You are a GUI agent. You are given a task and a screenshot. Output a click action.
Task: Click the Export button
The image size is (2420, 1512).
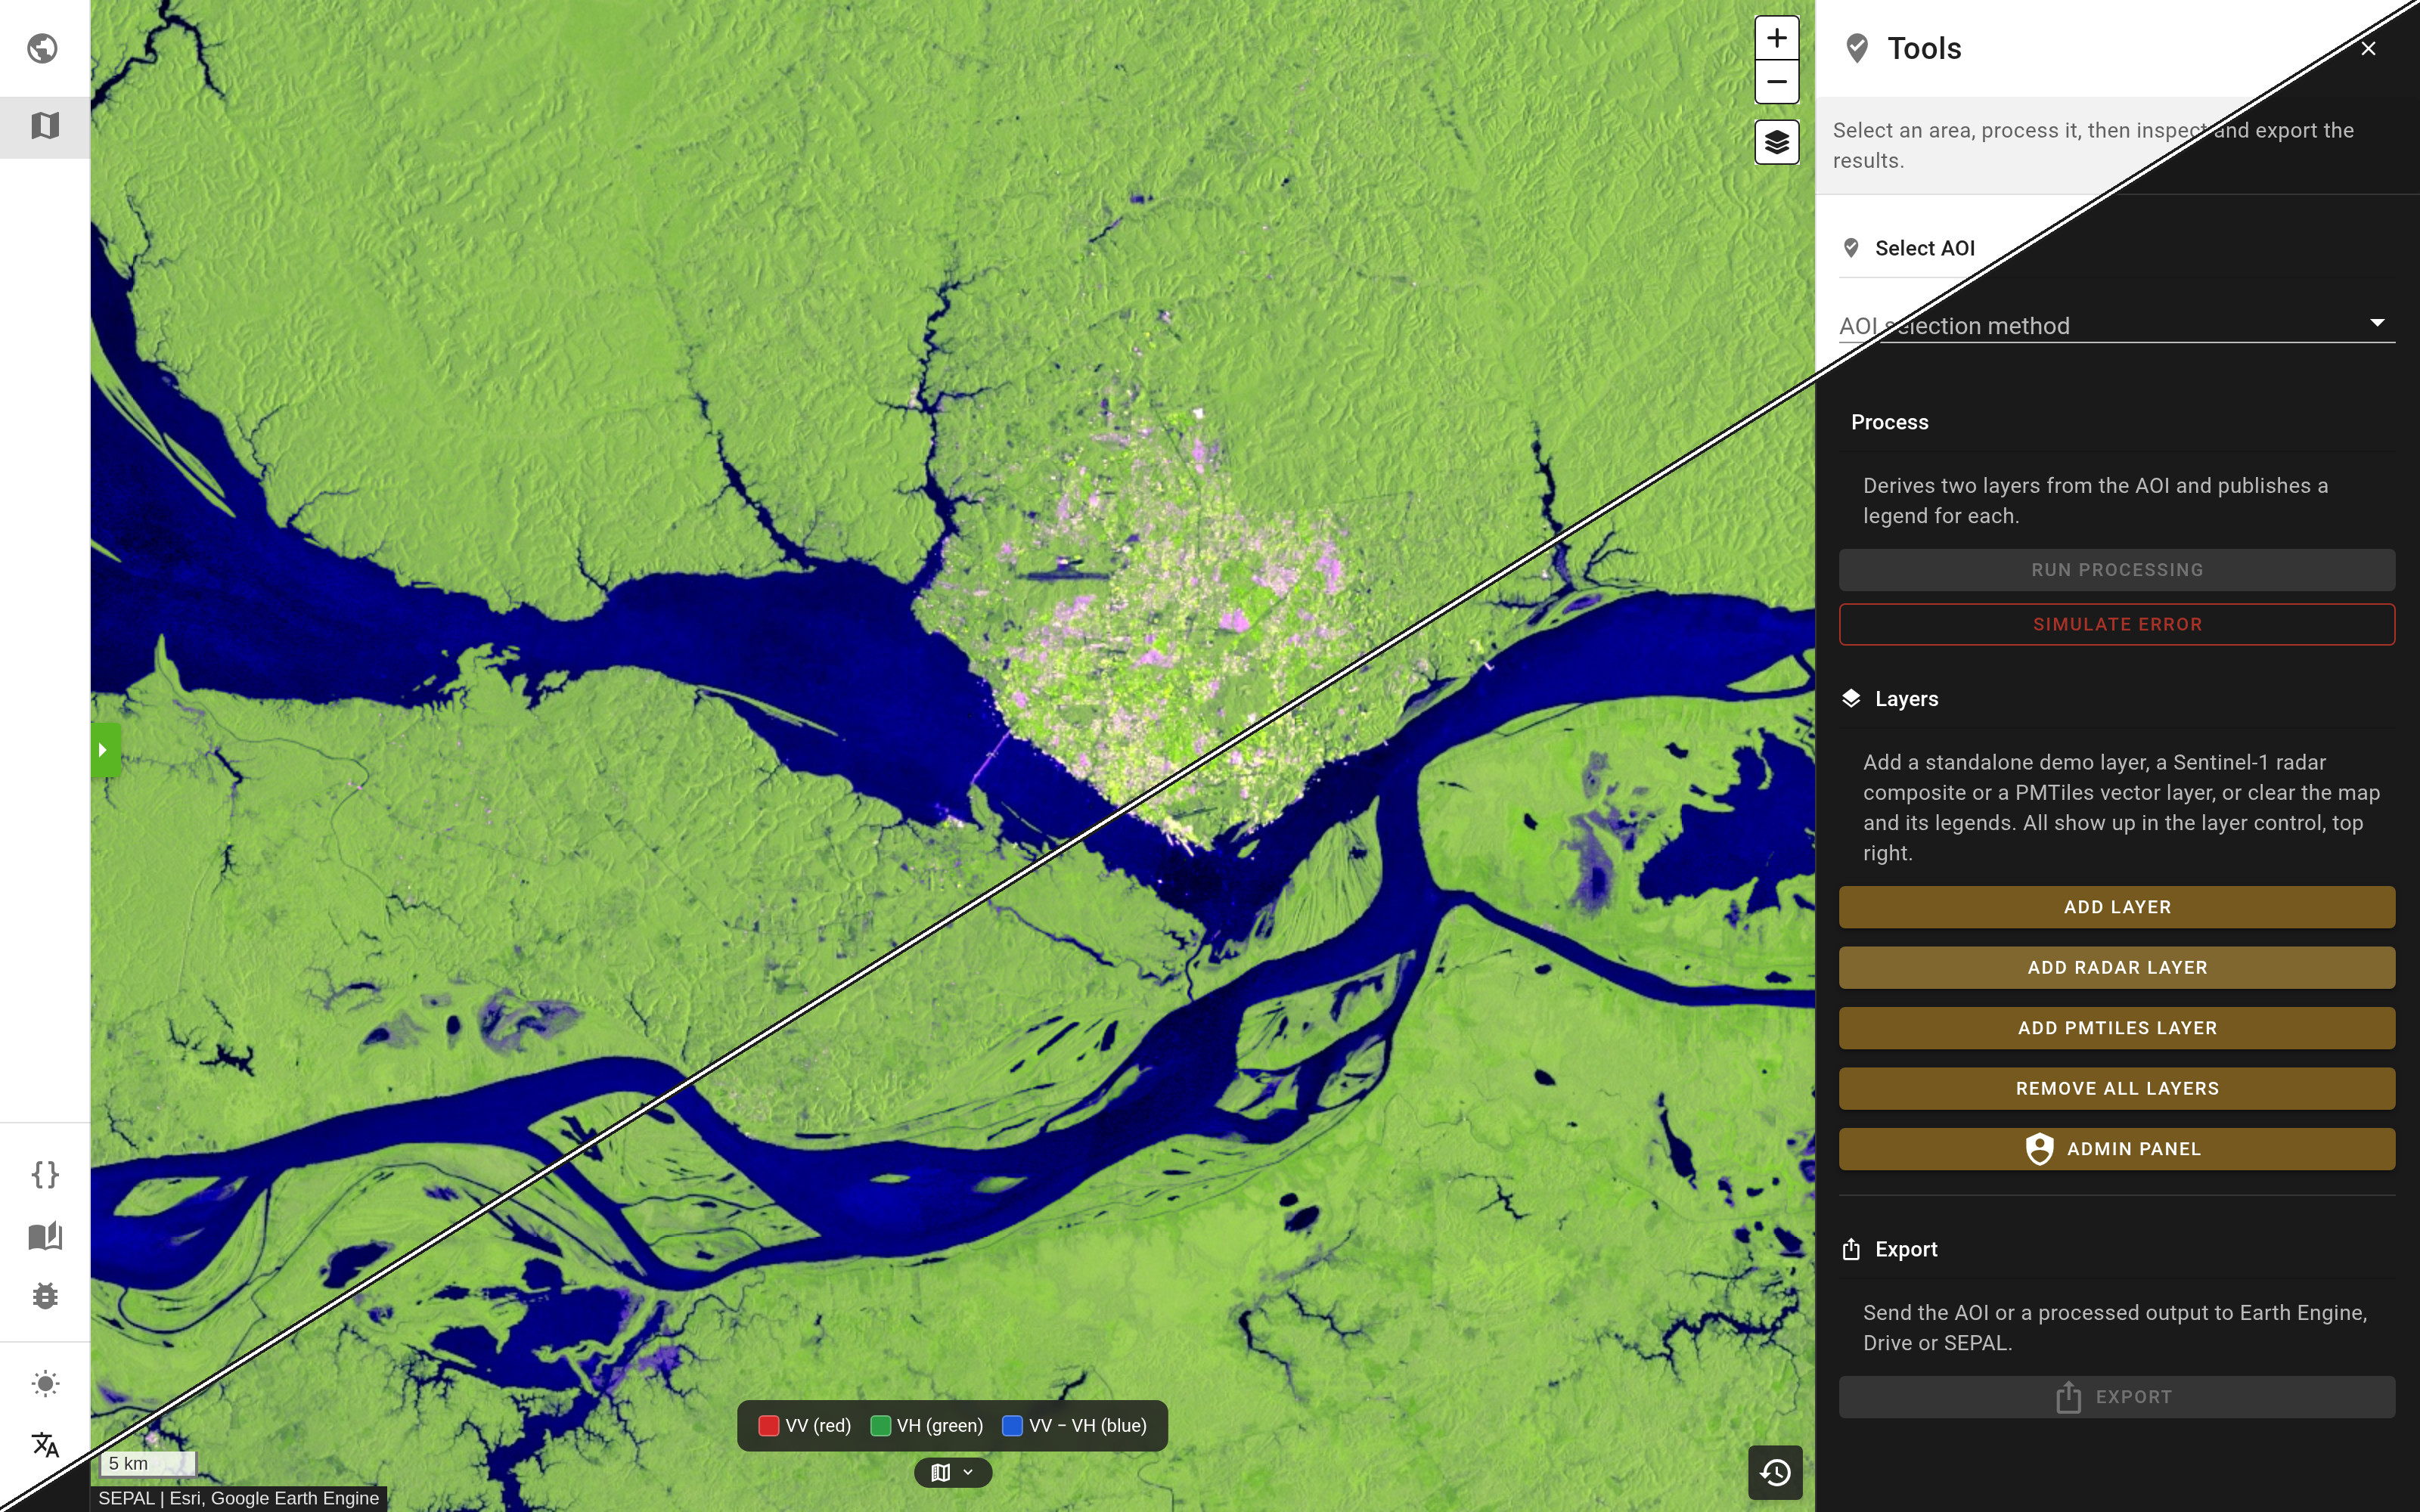2117,1397
